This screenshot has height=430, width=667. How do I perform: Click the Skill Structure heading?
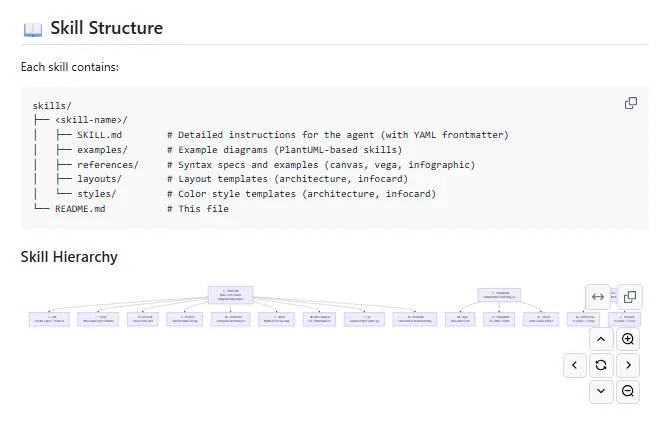tap(106, 28)
